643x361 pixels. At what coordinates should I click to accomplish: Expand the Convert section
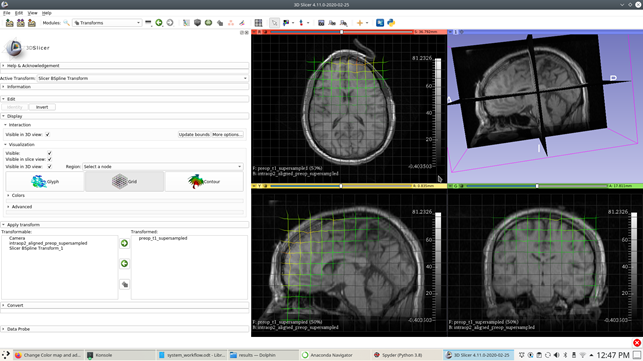point(125,305)
